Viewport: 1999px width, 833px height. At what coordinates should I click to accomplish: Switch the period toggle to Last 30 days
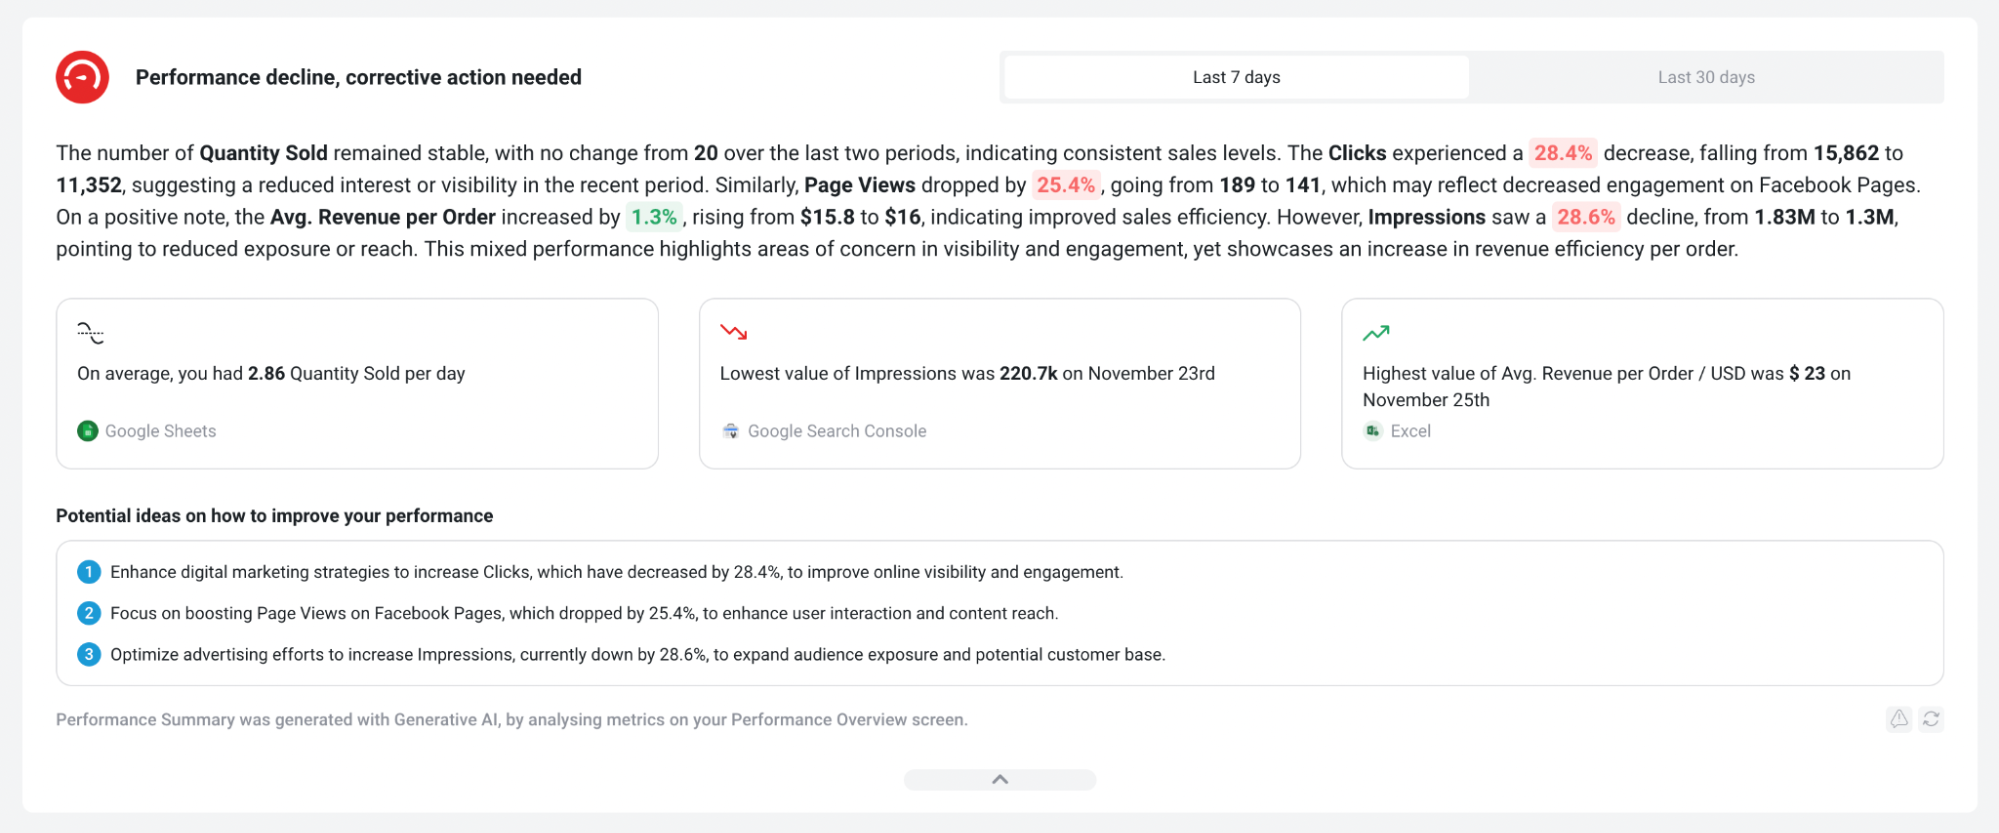pyautogui.click(x=1705, y=76)
